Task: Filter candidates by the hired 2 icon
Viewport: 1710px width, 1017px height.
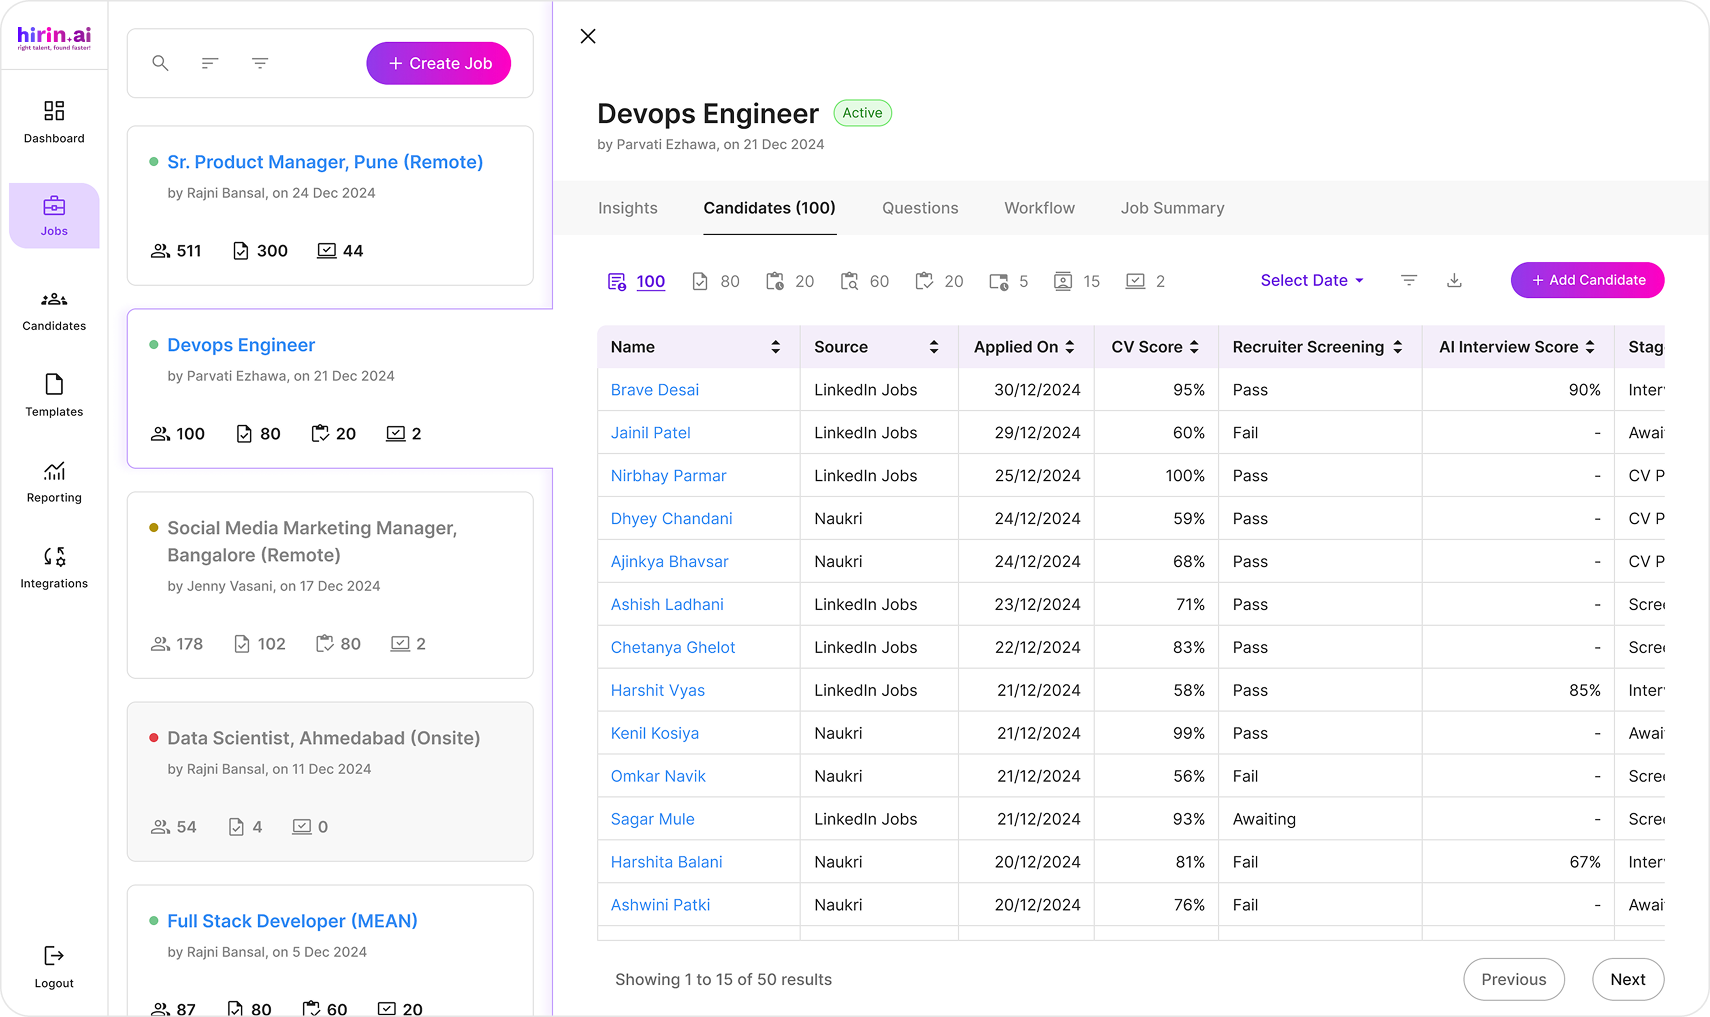Action: [x=1145, y=282]
